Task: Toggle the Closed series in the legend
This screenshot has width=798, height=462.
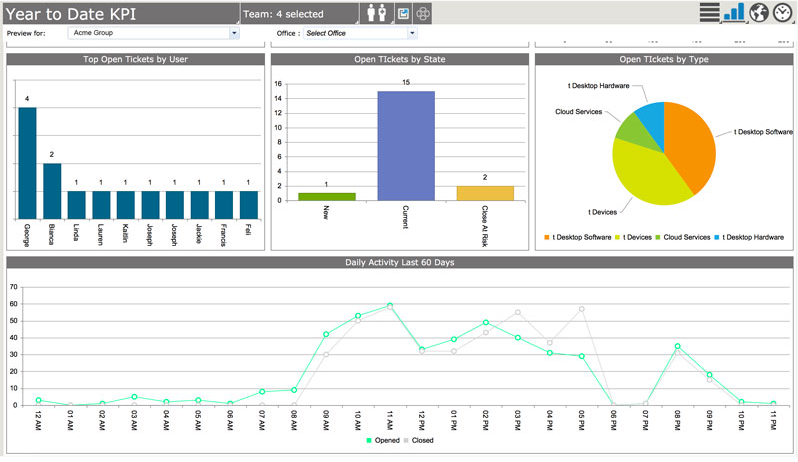Action: pyautogui.click(x=419, y=441)
